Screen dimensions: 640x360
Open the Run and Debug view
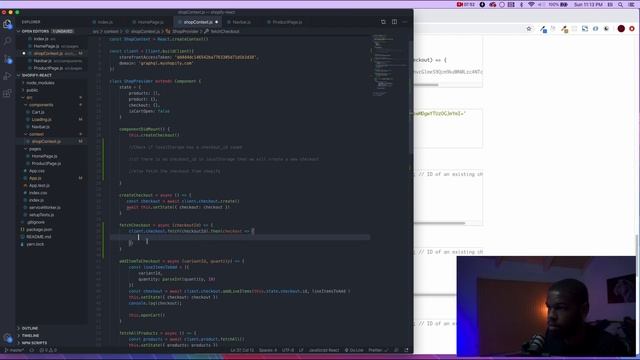tap(7, 76)
